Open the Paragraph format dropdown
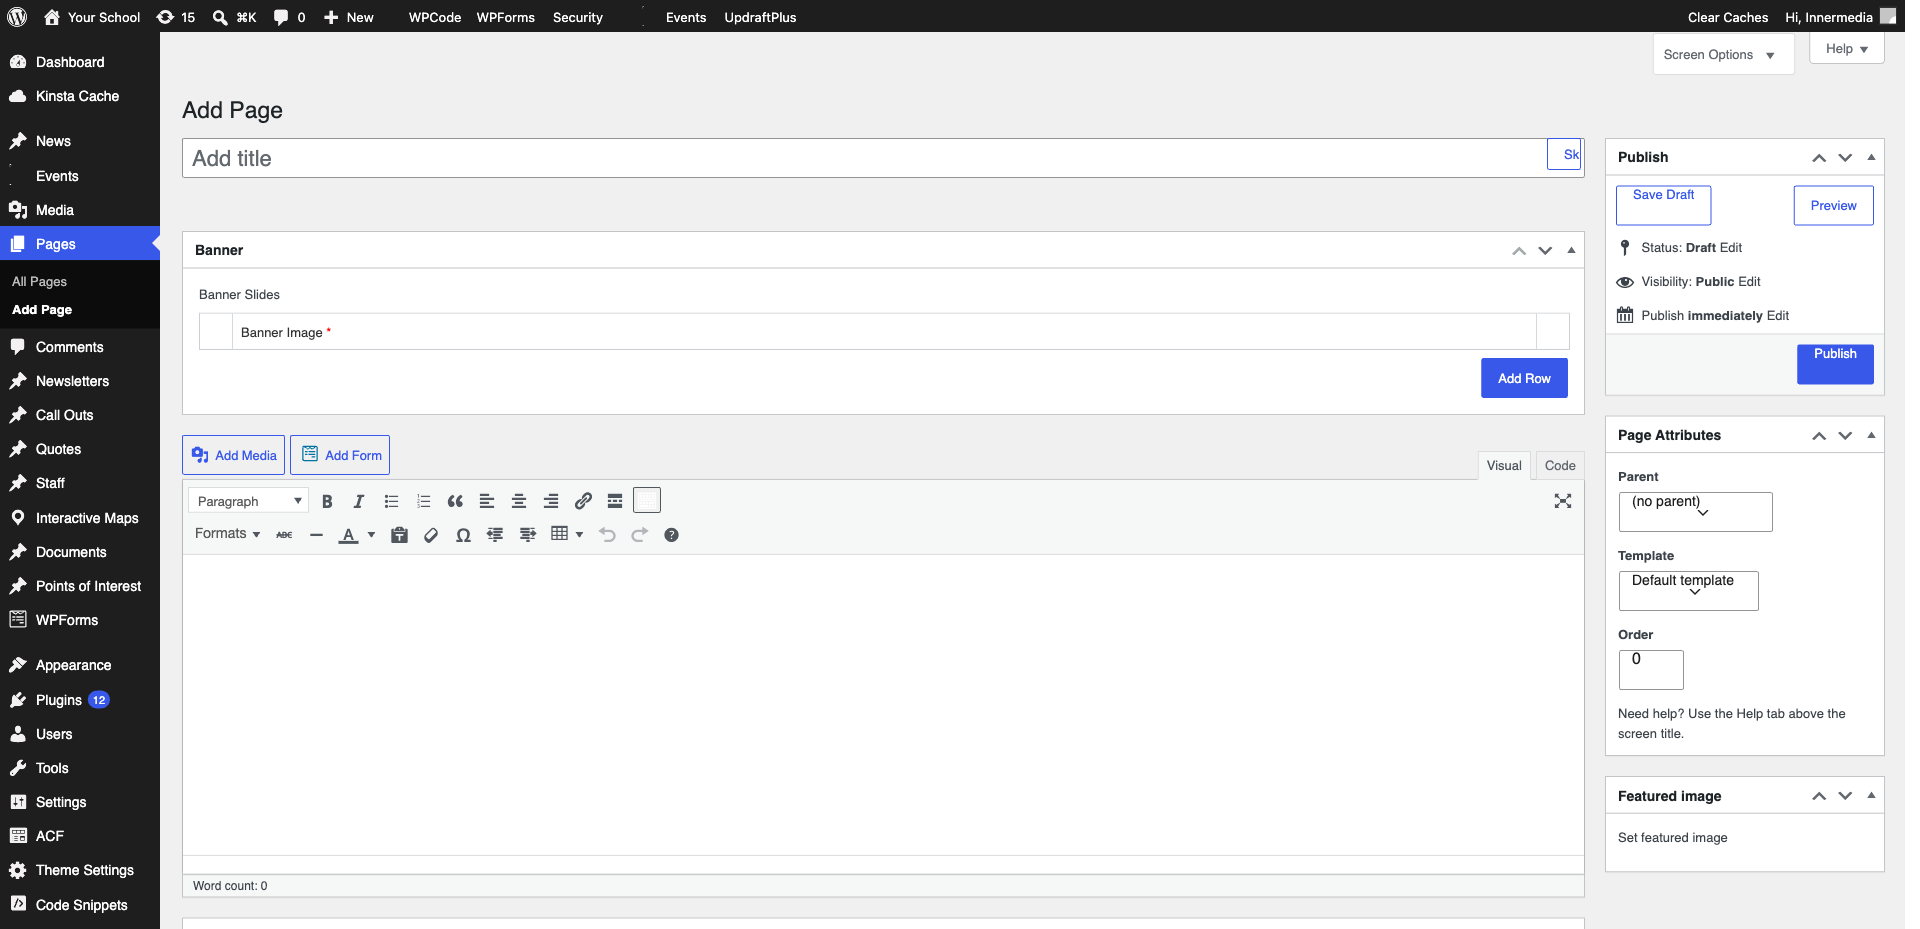Image resolution: width=1920 pixels, height=929 pixels. 248,501
